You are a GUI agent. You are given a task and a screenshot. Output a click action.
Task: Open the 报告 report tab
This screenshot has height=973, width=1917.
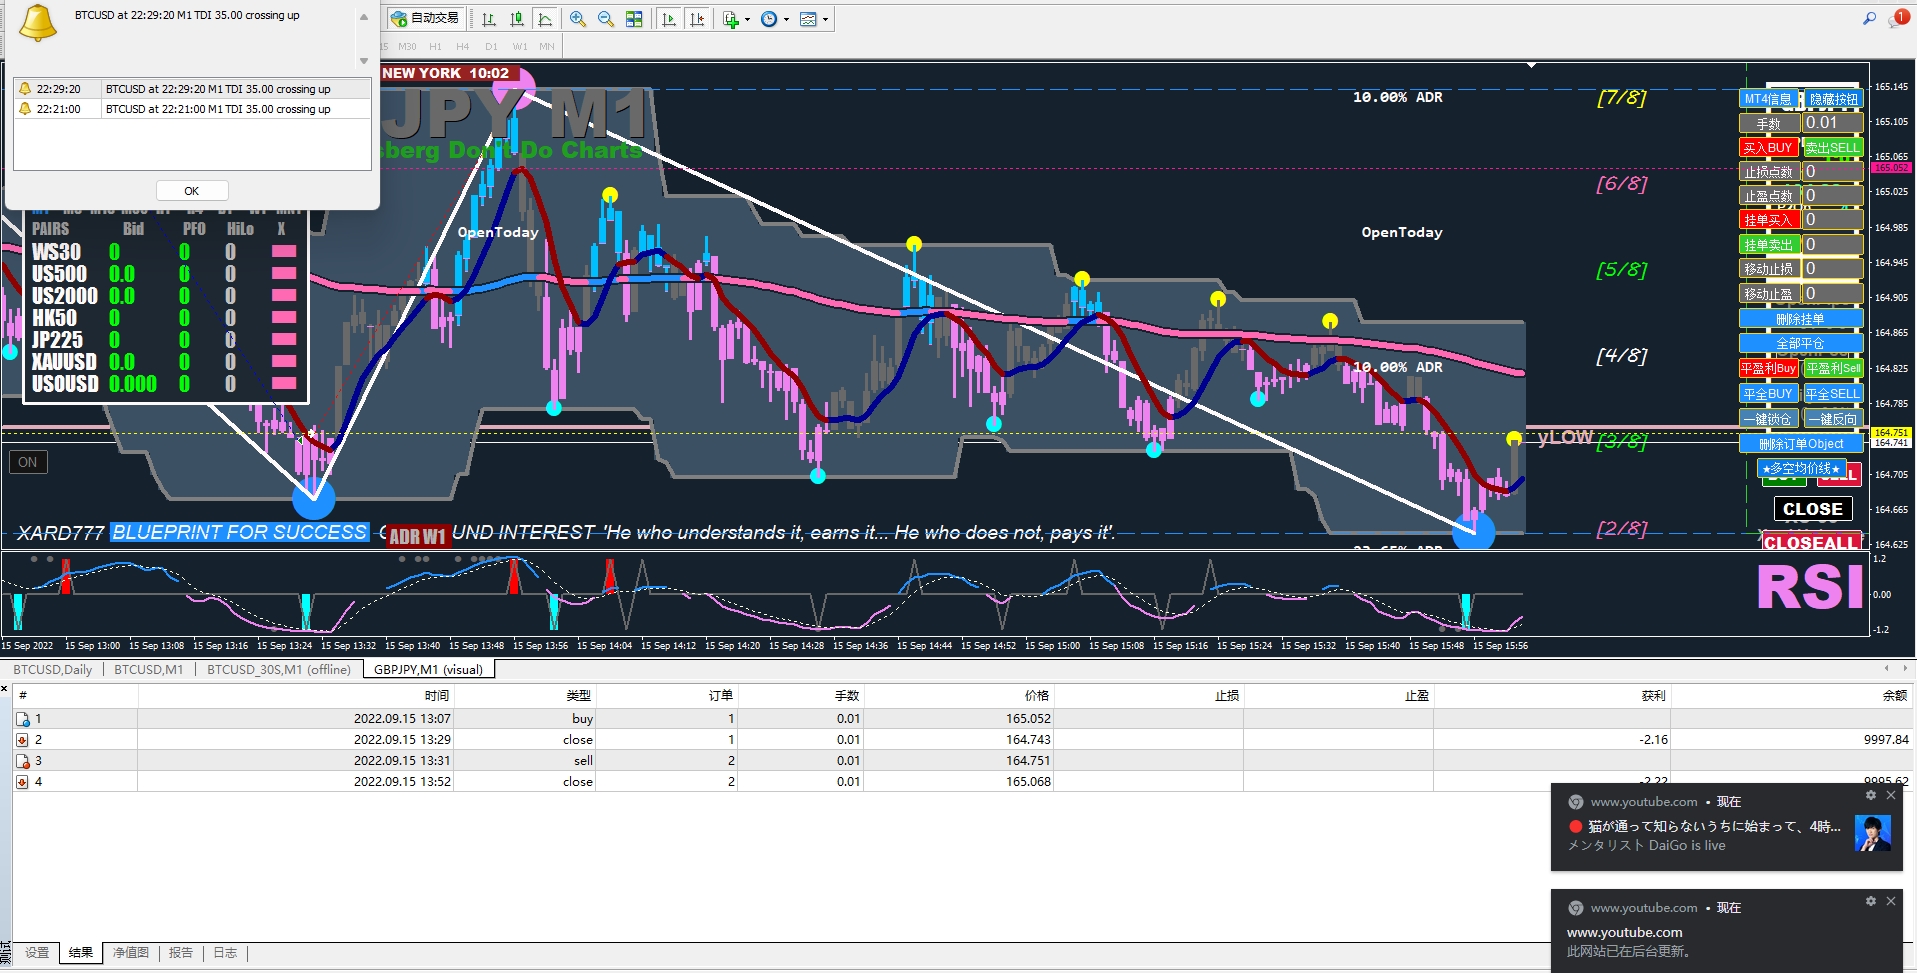[x=181, y=953]
